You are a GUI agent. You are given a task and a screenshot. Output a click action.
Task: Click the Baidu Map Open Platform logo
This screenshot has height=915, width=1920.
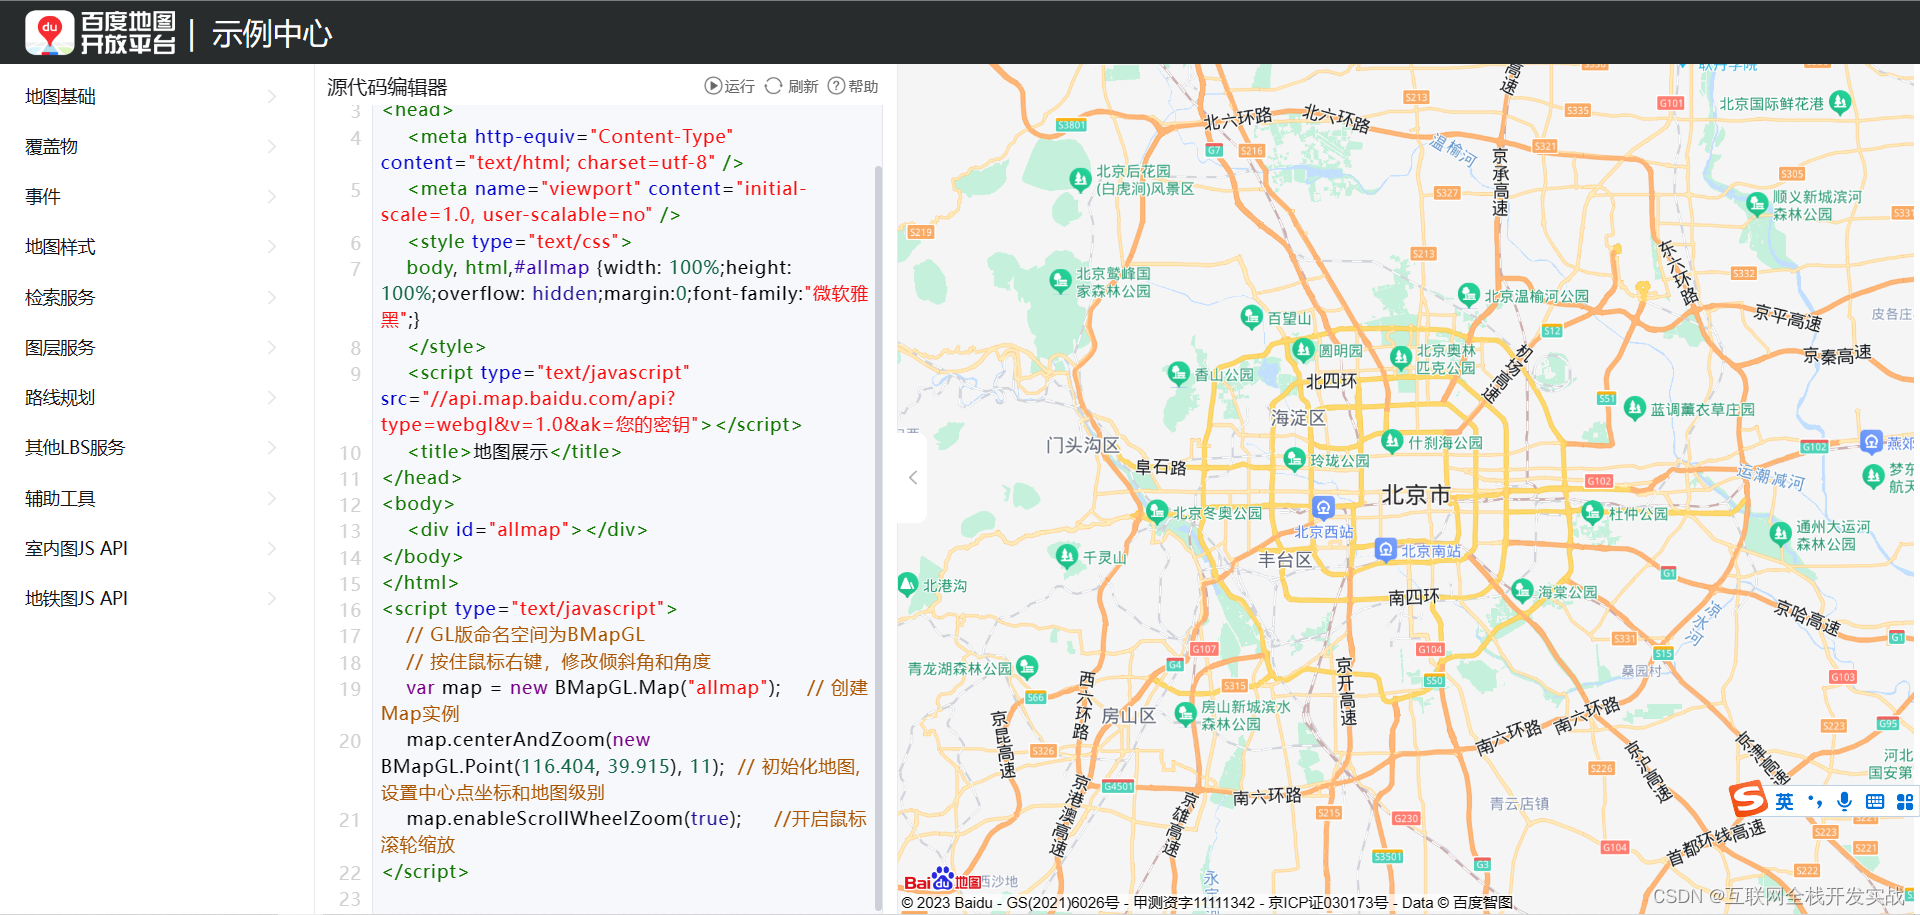click(100, 32)
